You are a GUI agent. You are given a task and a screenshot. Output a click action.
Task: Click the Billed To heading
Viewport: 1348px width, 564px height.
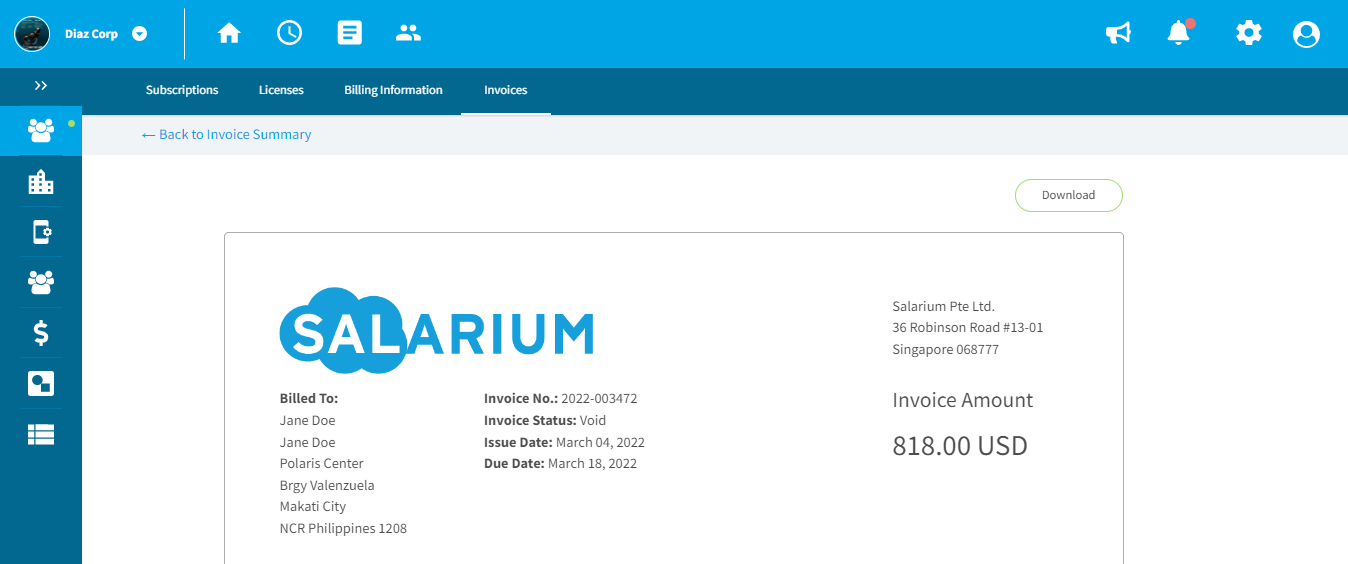[x=309, y=398]
